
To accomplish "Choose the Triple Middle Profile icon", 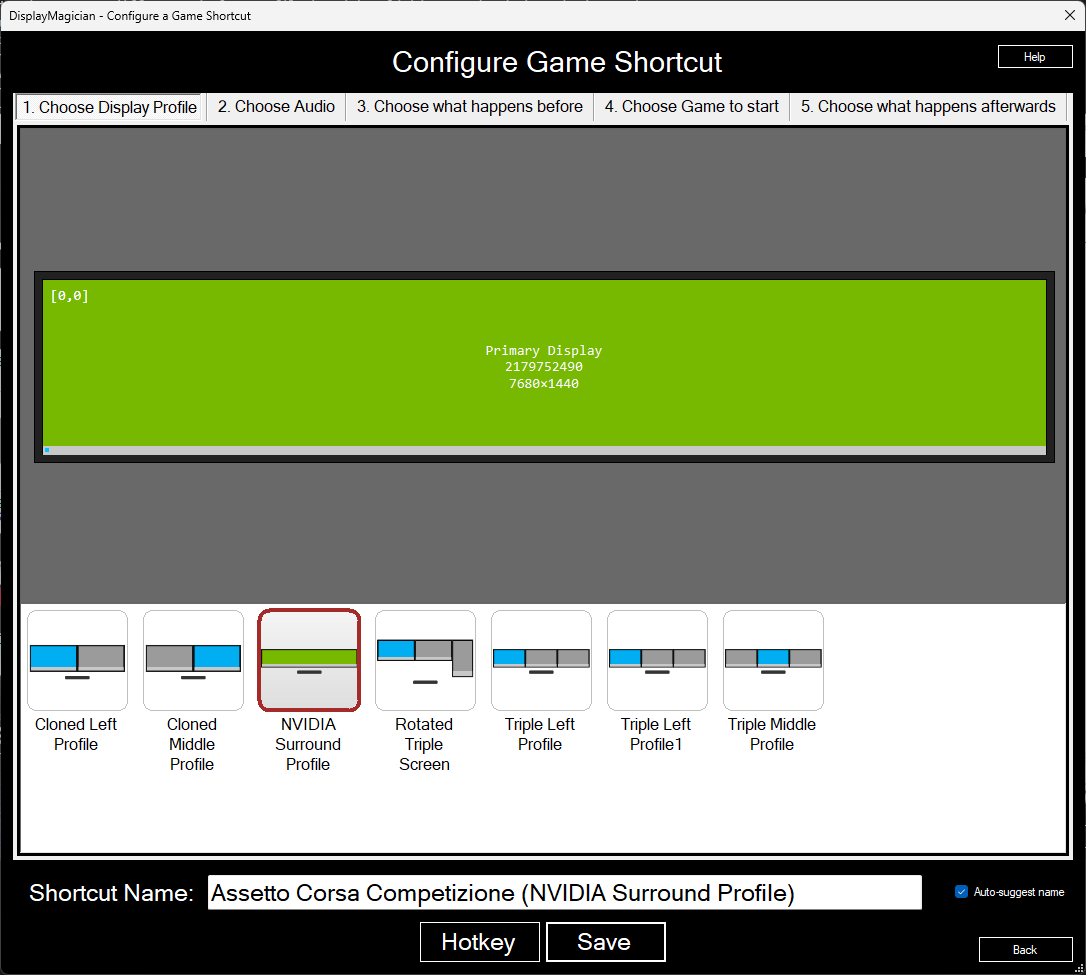I will [773, 660].
